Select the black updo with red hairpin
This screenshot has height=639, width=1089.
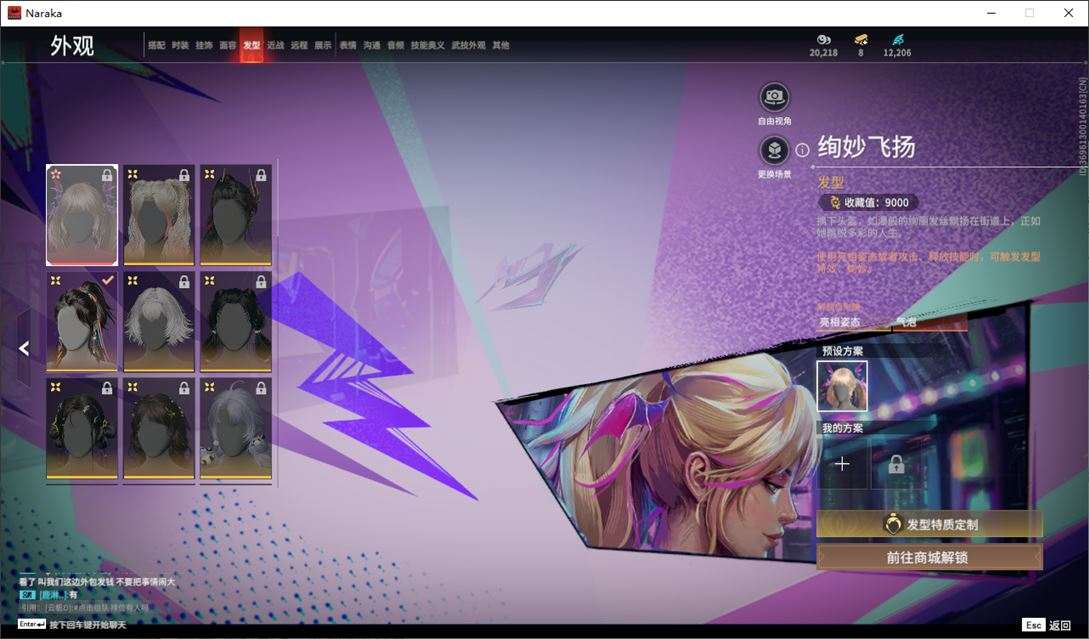(x=236, y=215)
